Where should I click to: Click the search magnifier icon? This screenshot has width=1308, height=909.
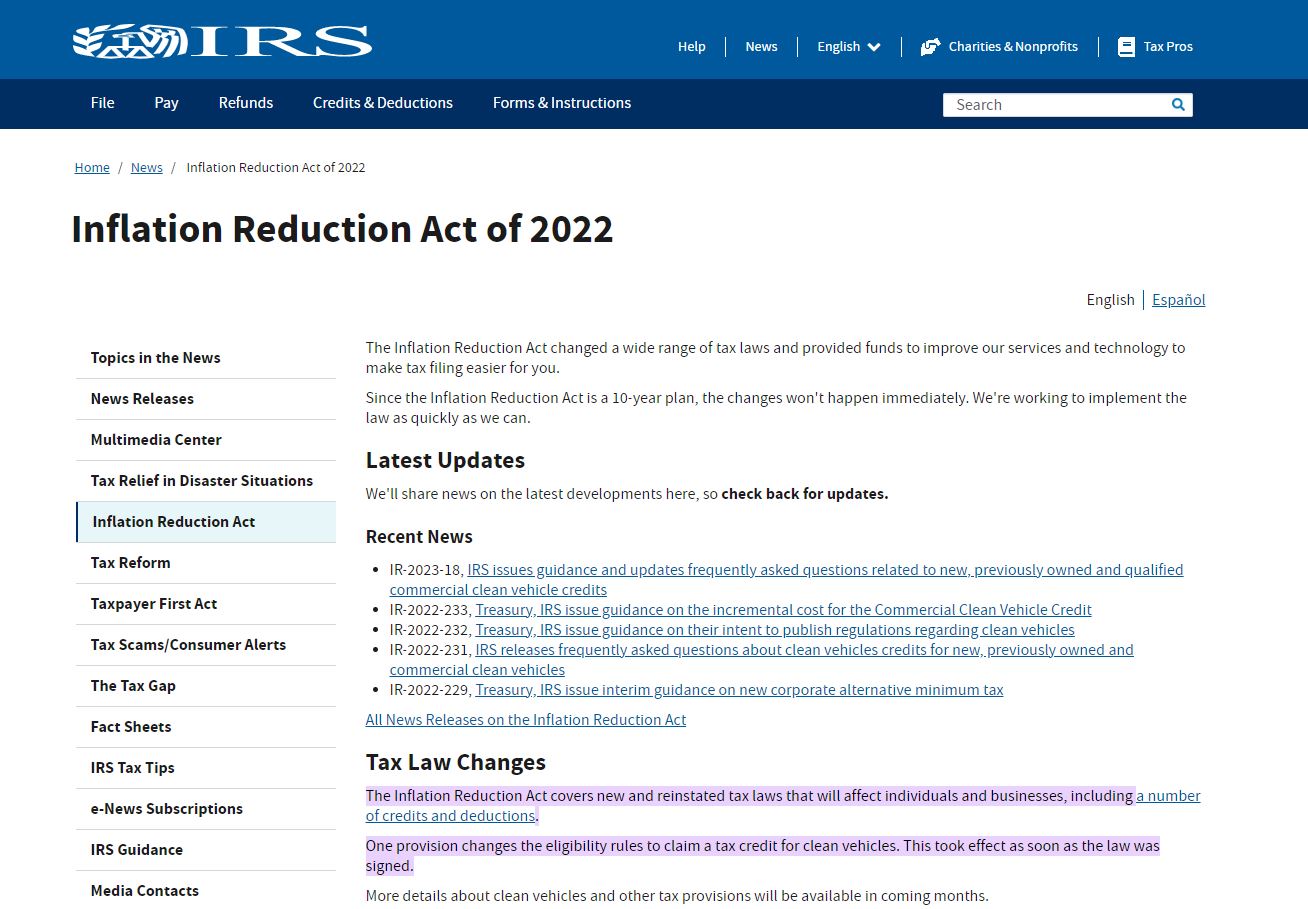coord(1178,104)
